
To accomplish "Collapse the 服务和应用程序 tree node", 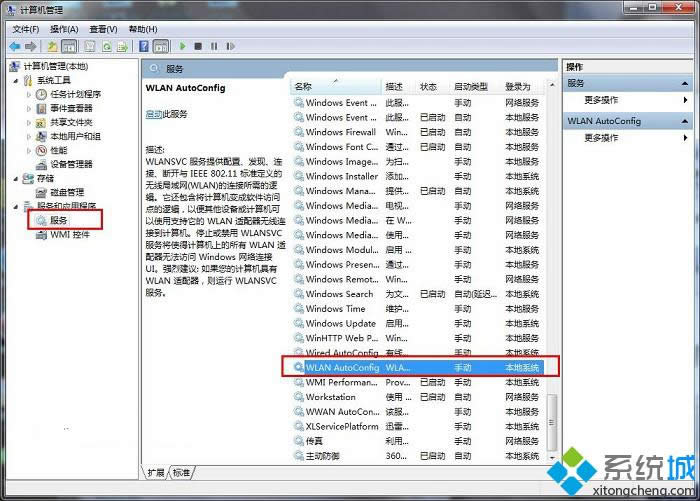I will (x=16, y=207).
